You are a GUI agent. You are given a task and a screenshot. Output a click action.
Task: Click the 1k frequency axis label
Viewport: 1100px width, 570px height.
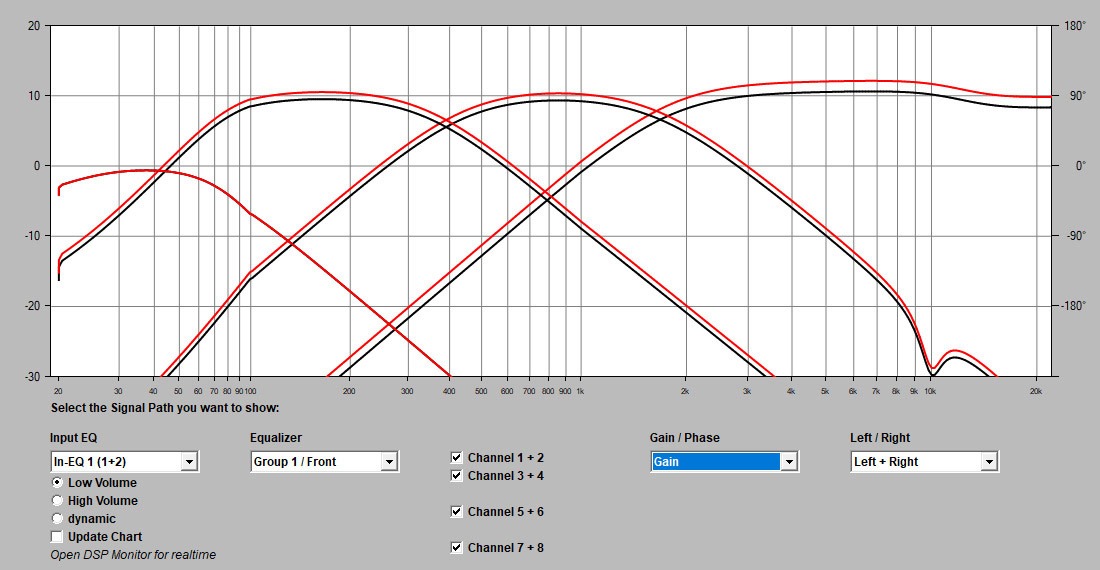click(x=580, y=391)
